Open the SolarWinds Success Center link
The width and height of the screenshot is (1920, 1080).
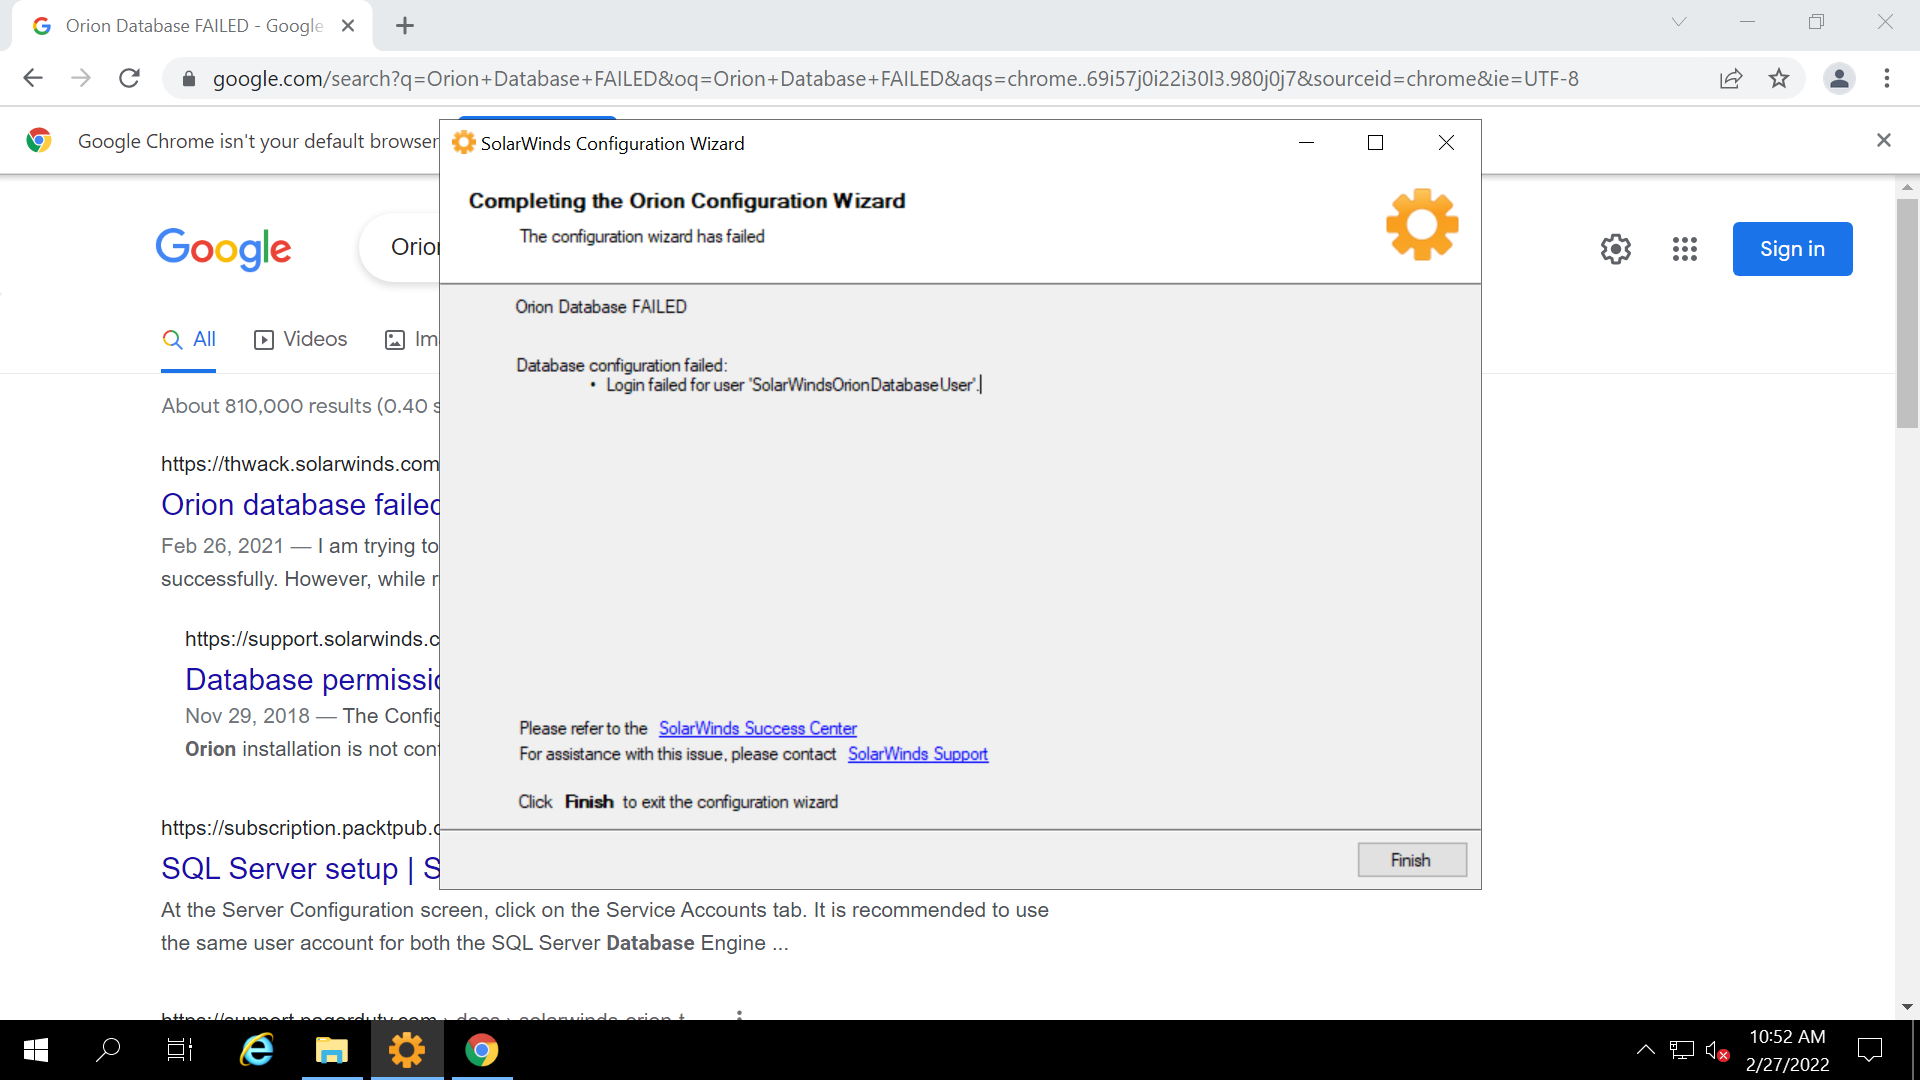tap(757, 728)
